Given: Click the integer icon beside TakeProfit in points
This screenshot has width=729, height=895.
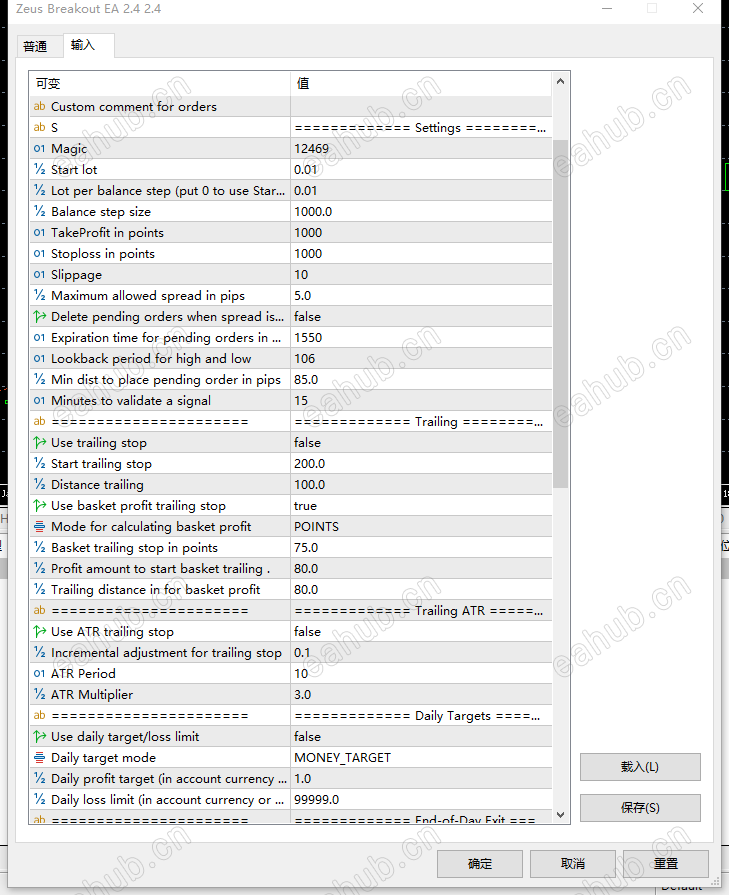Looking at the screenshot, I should 39,232.
